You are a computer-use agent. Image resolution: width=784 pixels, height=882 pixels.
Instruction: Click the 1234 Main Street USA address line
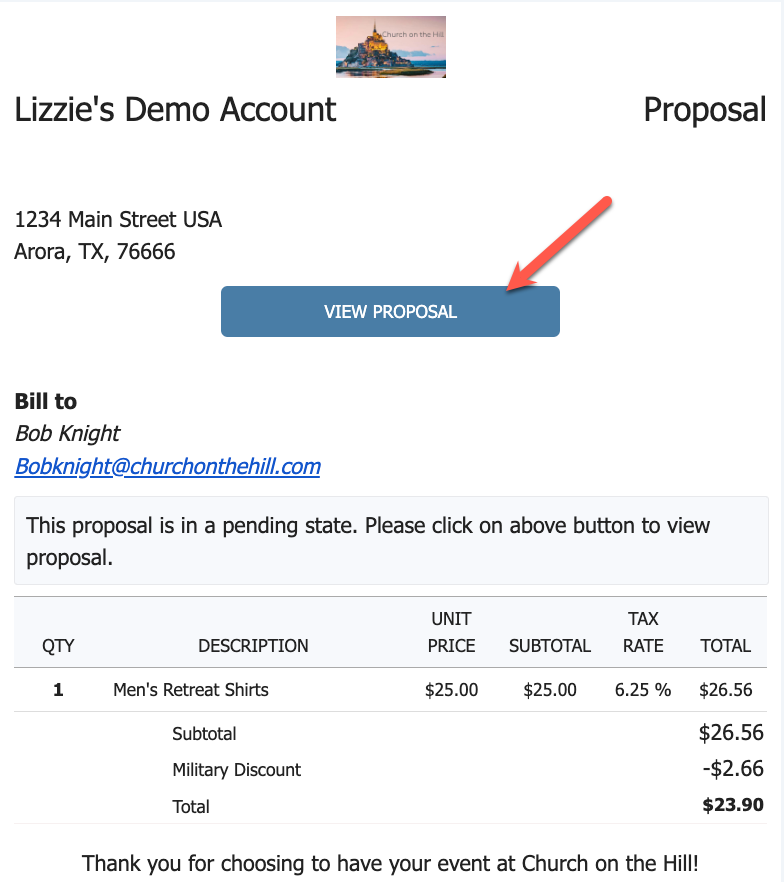118,220
